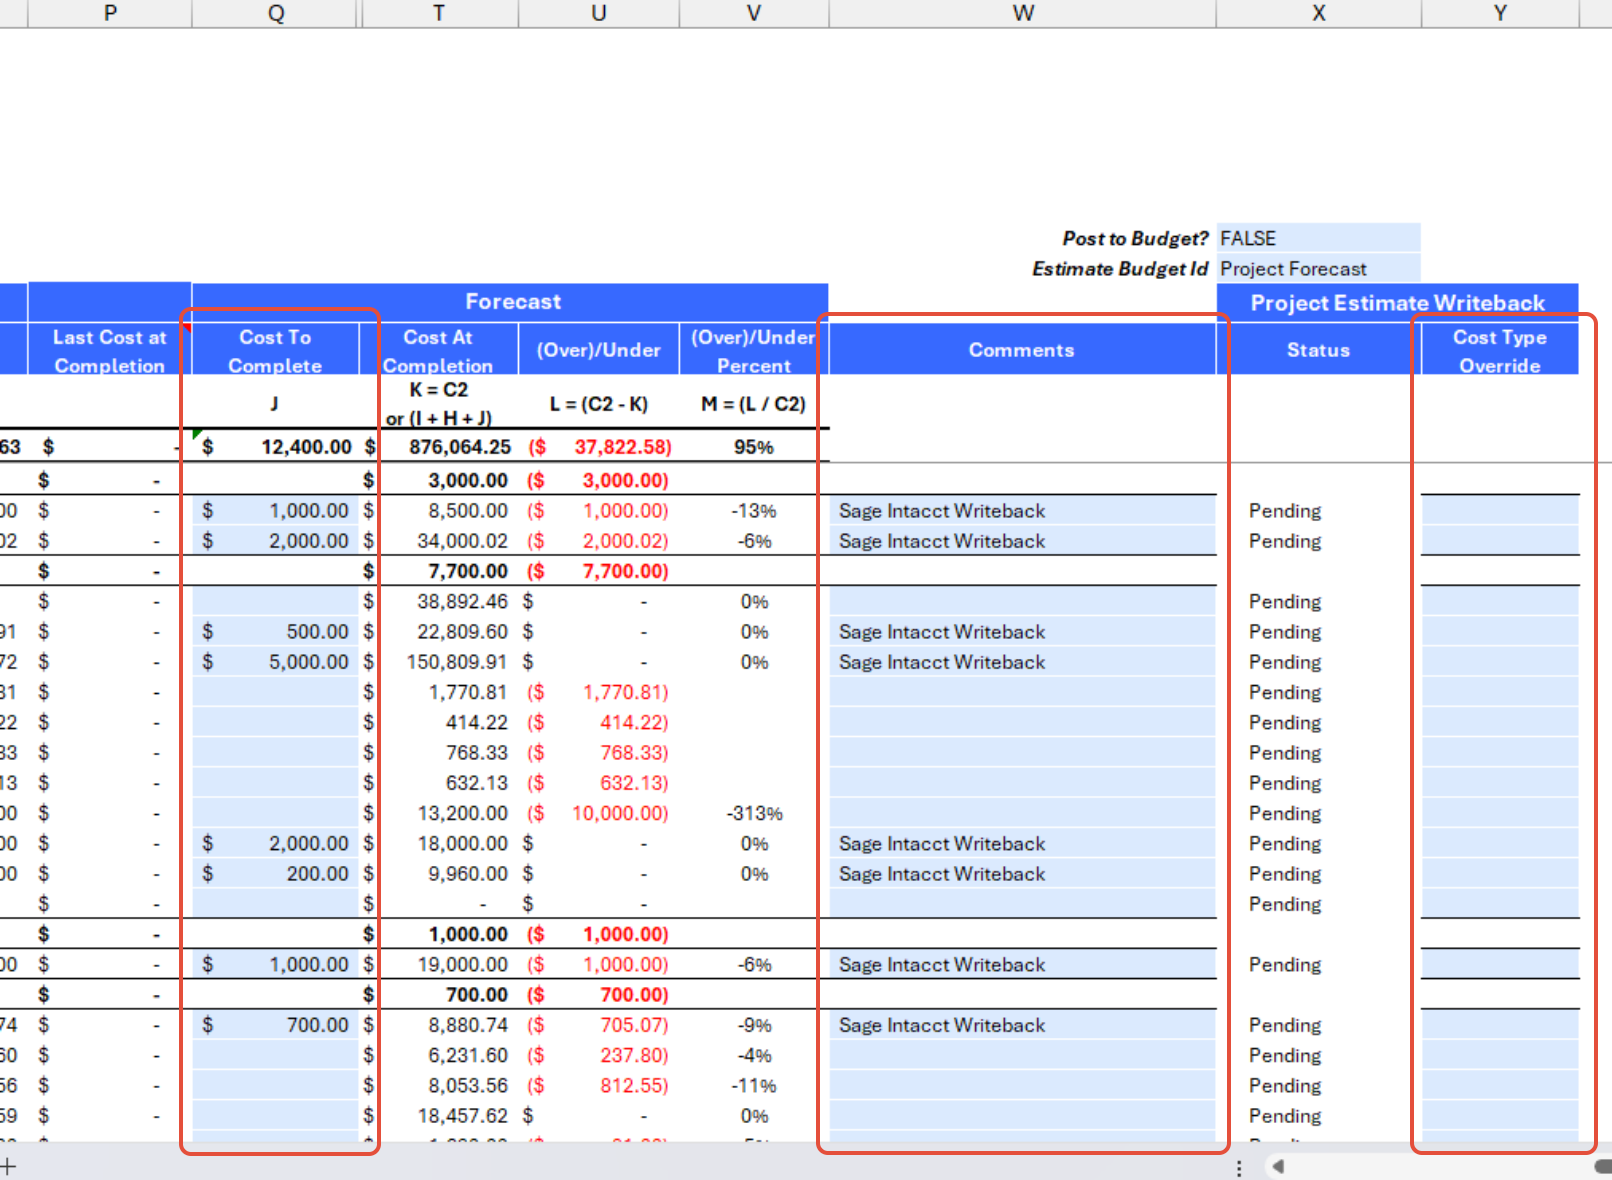Image resolution: width=1612 pixels, height=1180 pixels.
Task: Select the 'Project Forecast' Estimate Budget Id cell
Action: pos(1319,269)
